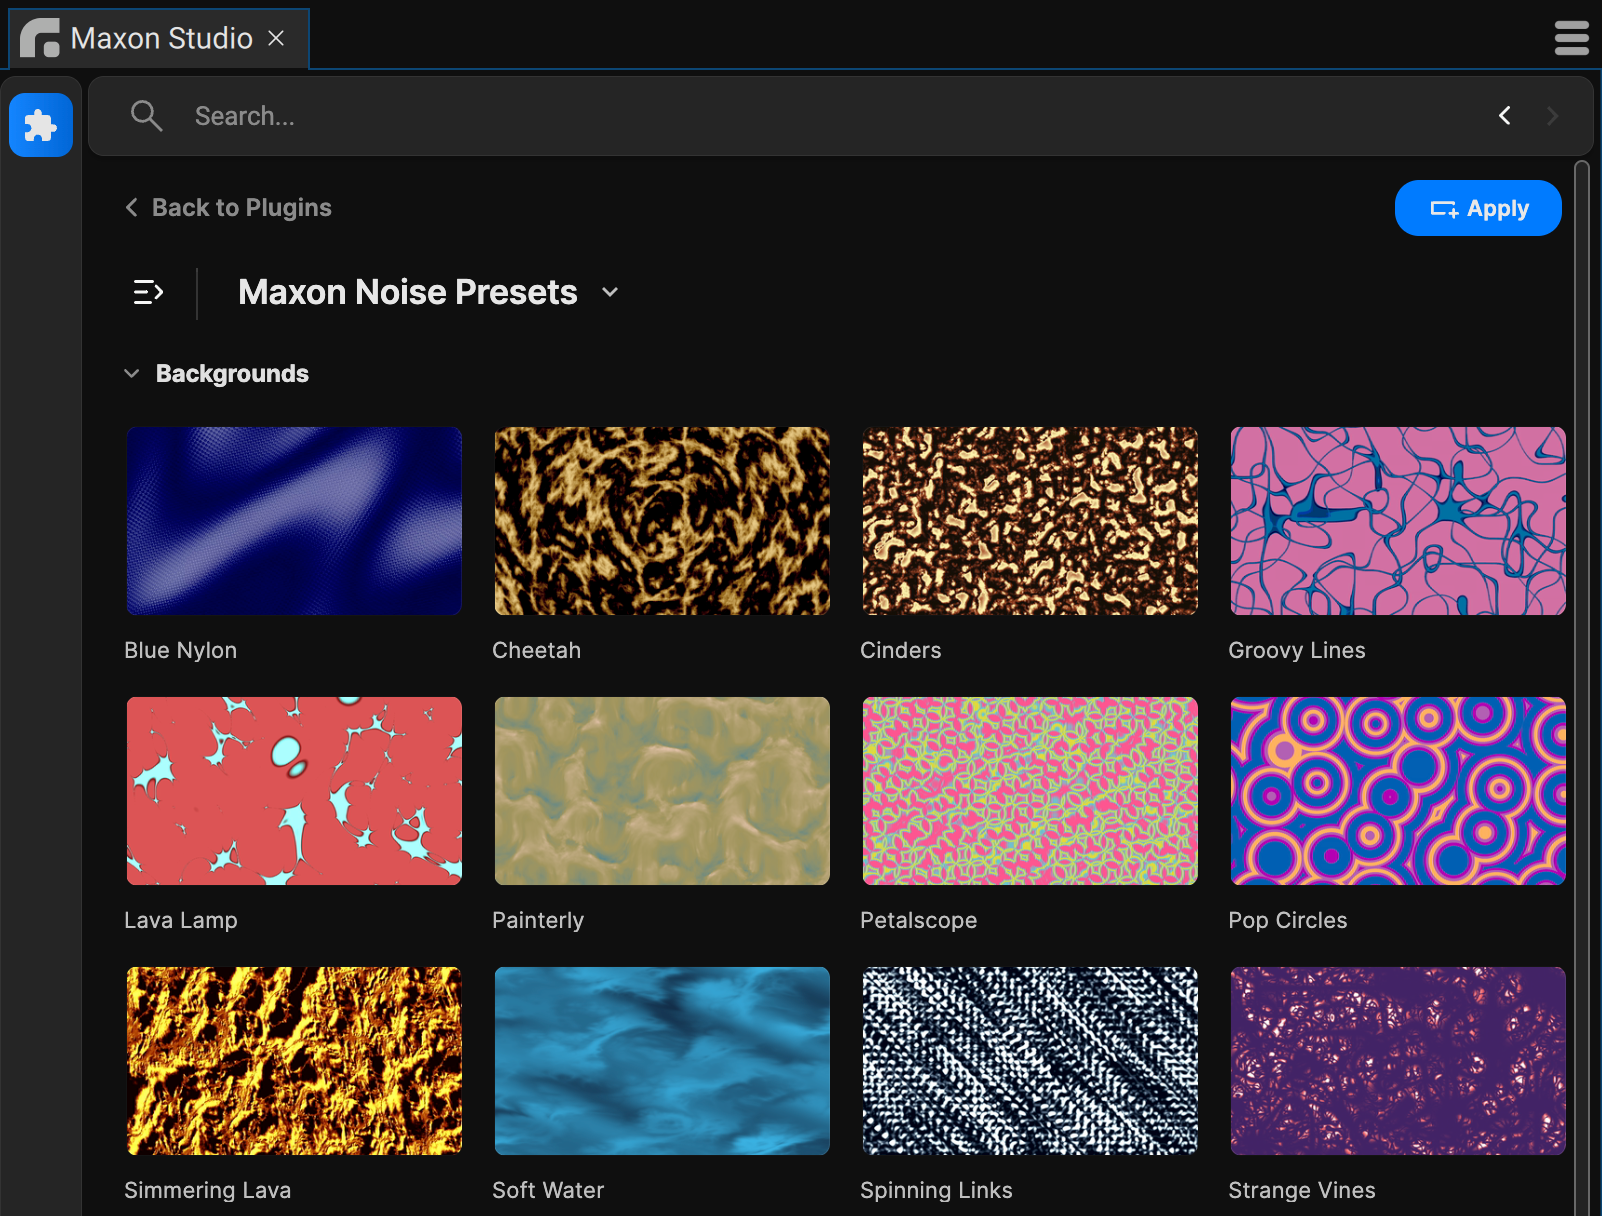Focus the Search input field
Viewport: 1602px width, 1216px height.
[x=840, y=116]
